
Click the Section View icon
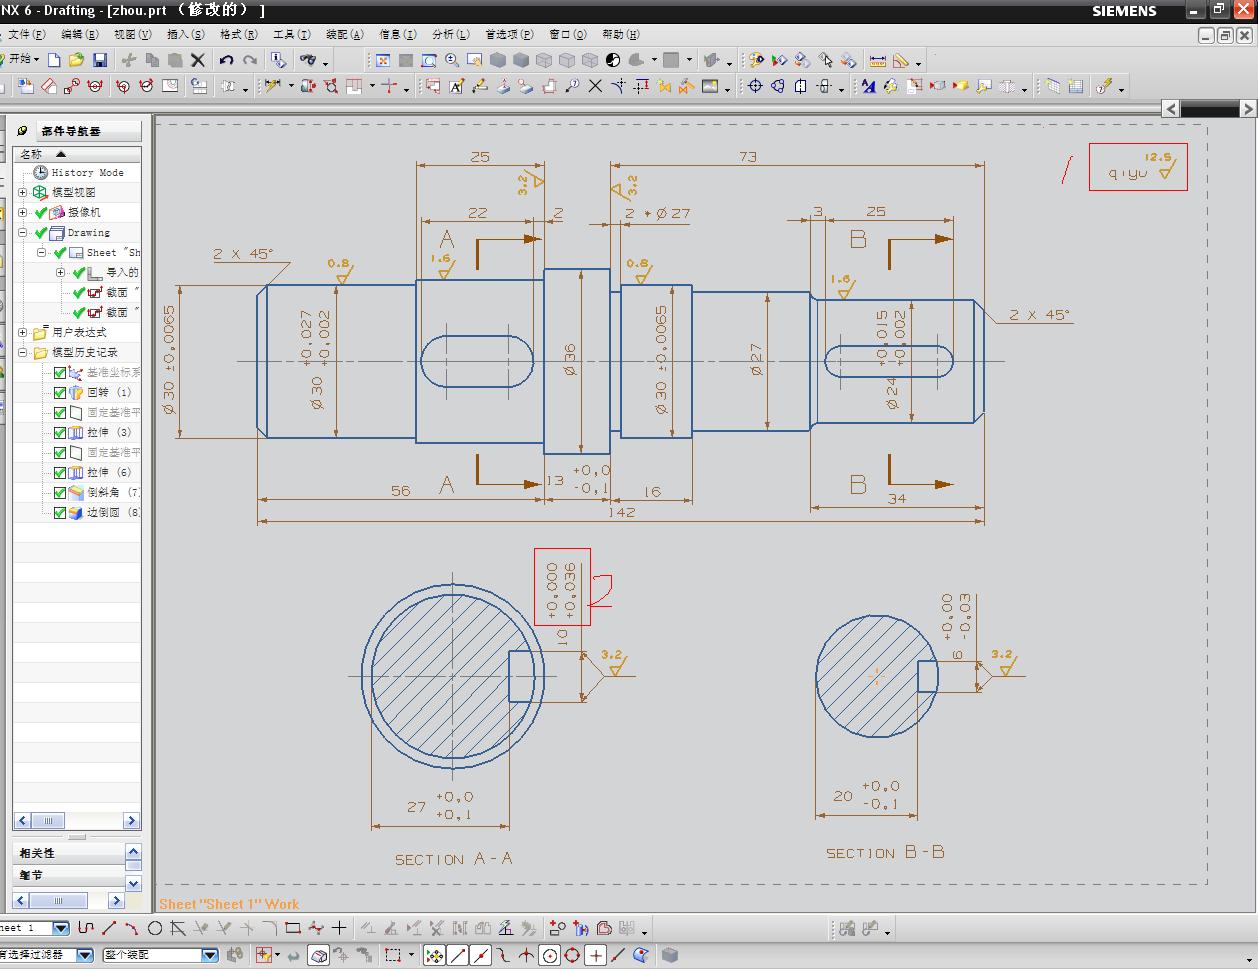point(96,87)
